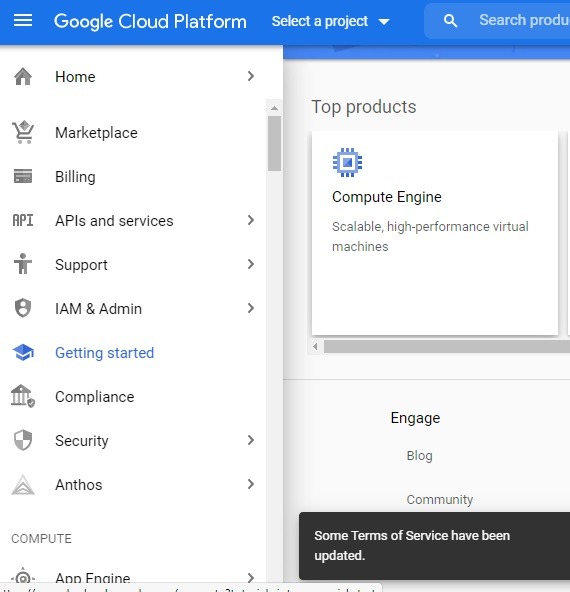This screenshot has height=592, width=570.
Task: Click the COMPUTE section heading
Action: [42, 538]
